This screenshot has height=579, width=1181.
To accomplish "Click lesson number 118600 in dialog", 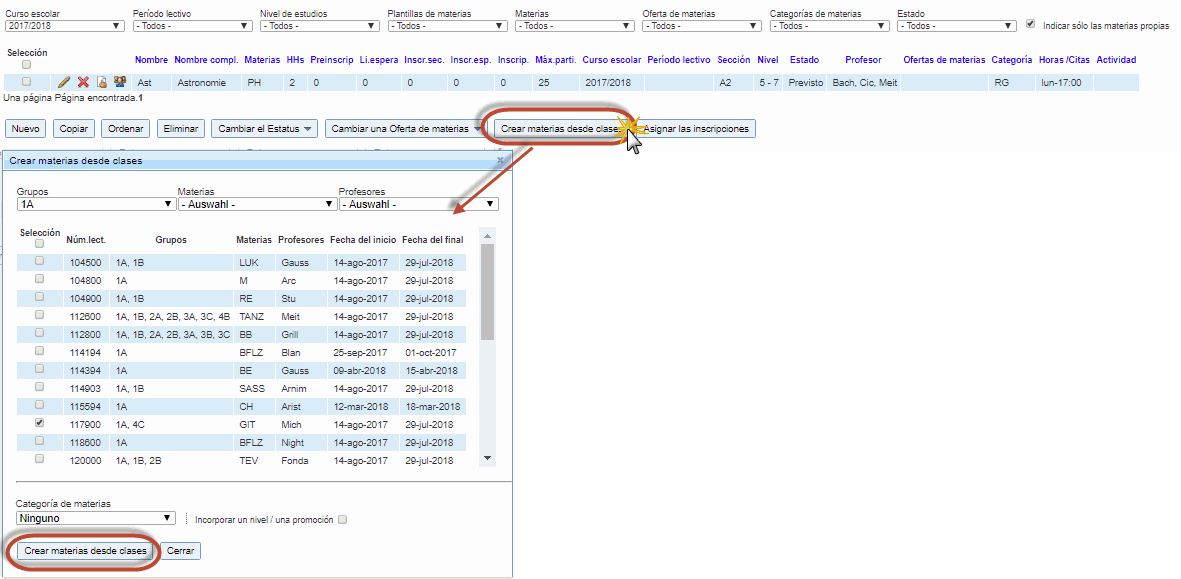I will pyautogui.click(x=85, y=443).
